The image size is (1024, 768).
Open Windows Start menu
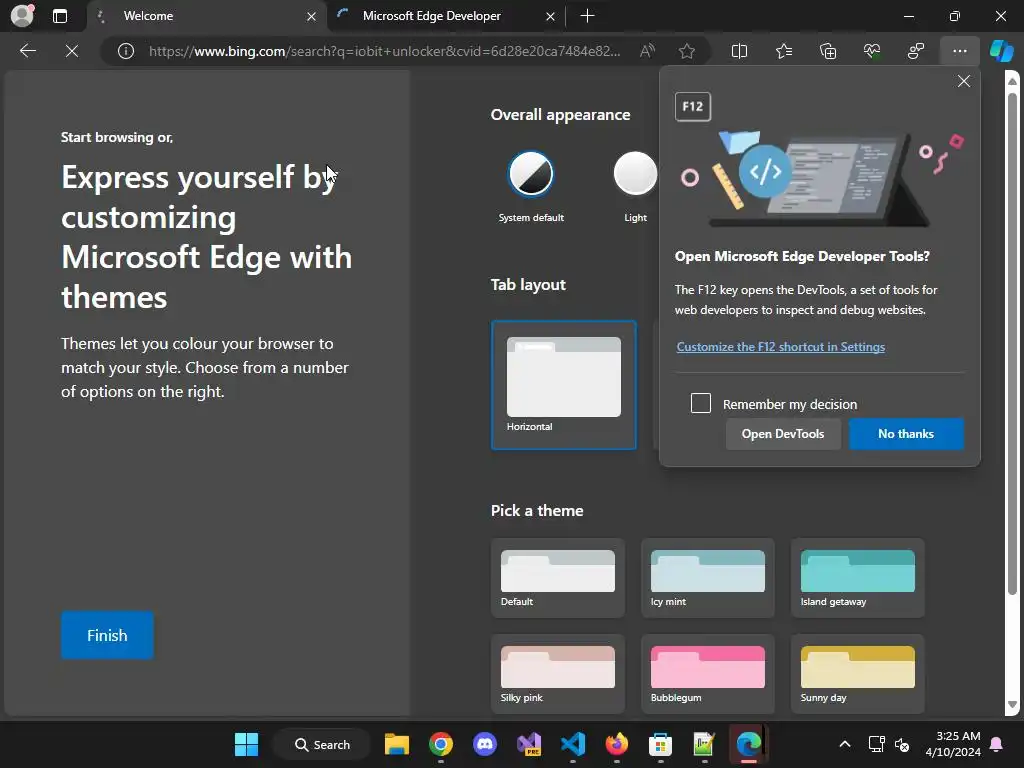246,744
